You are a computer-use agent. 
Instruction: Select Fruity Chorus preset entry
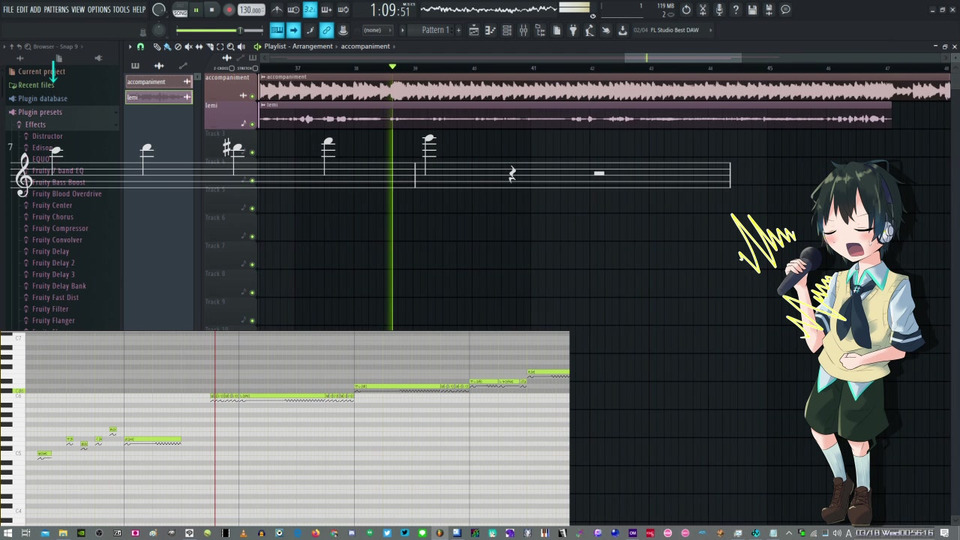point(53,217)
